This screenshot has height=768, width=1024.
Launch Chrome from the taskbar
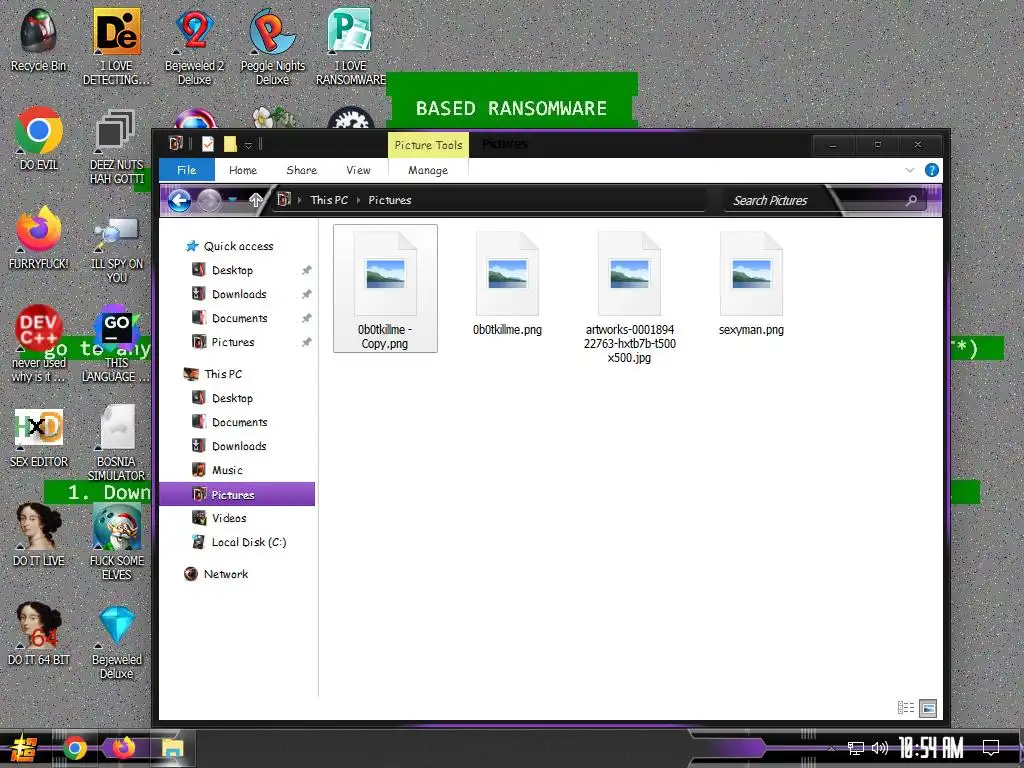coord(75,748)
